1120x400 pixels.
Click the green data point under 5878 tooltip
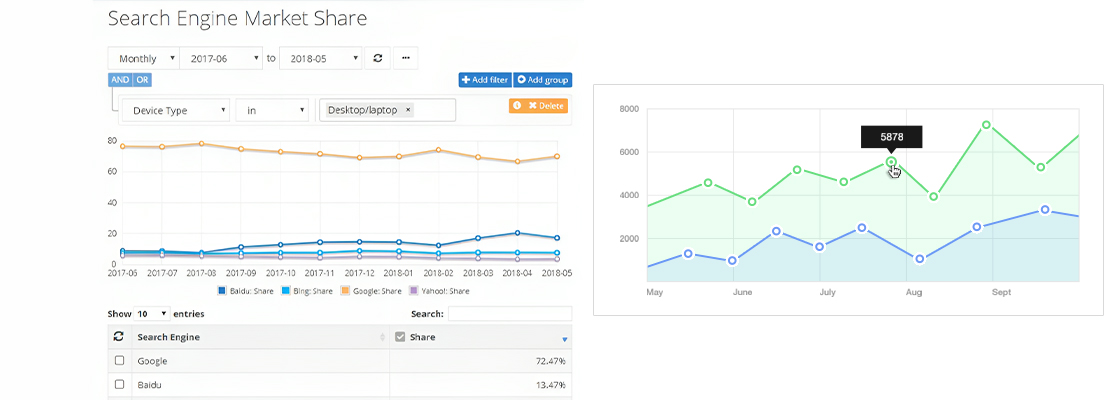click(x=891, y=162)
